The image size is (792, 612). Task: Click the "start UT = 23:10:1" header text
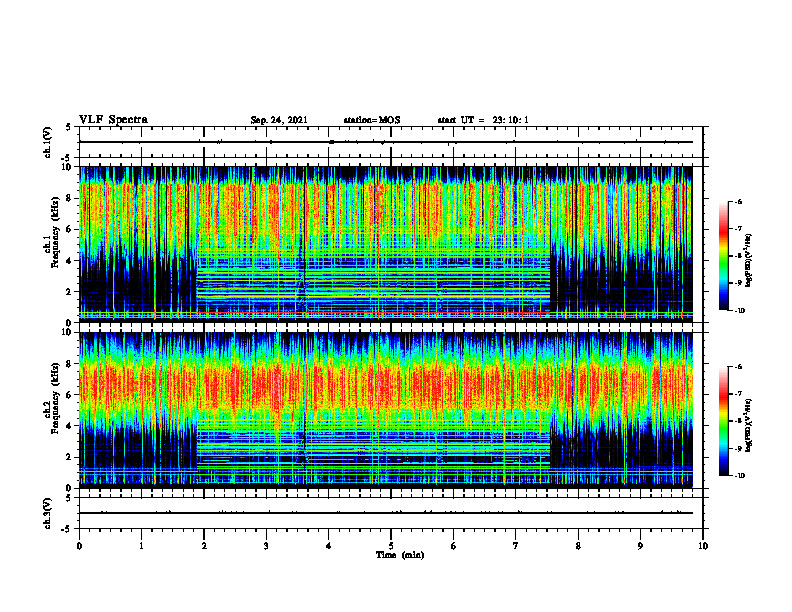click(483, 120)
